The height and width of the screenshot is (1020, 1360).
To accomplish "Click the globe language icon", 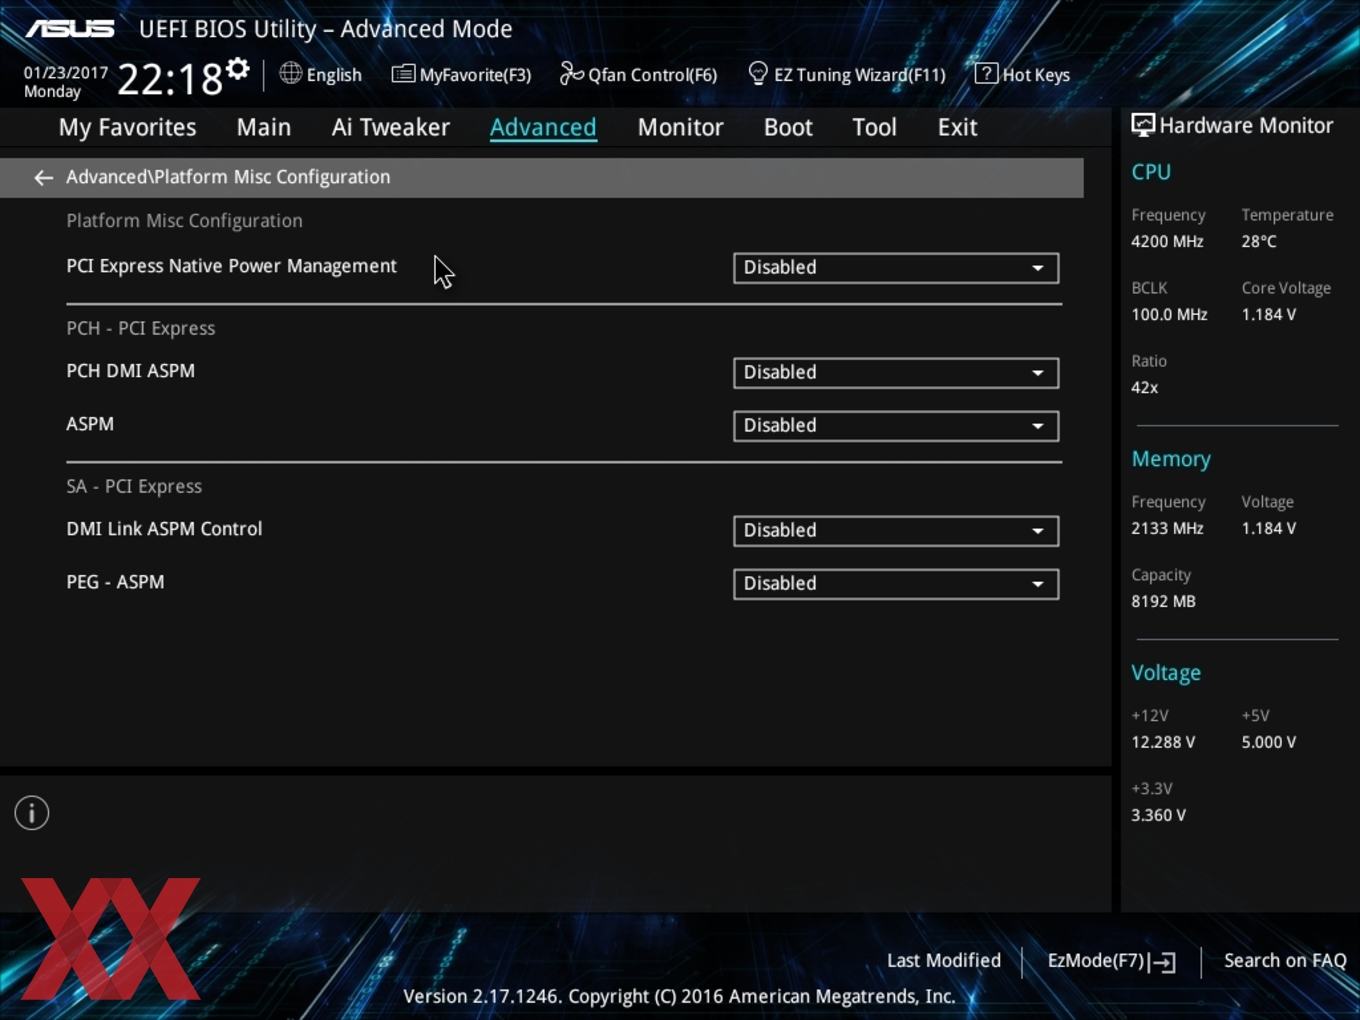I will click(x=290, y=73).
